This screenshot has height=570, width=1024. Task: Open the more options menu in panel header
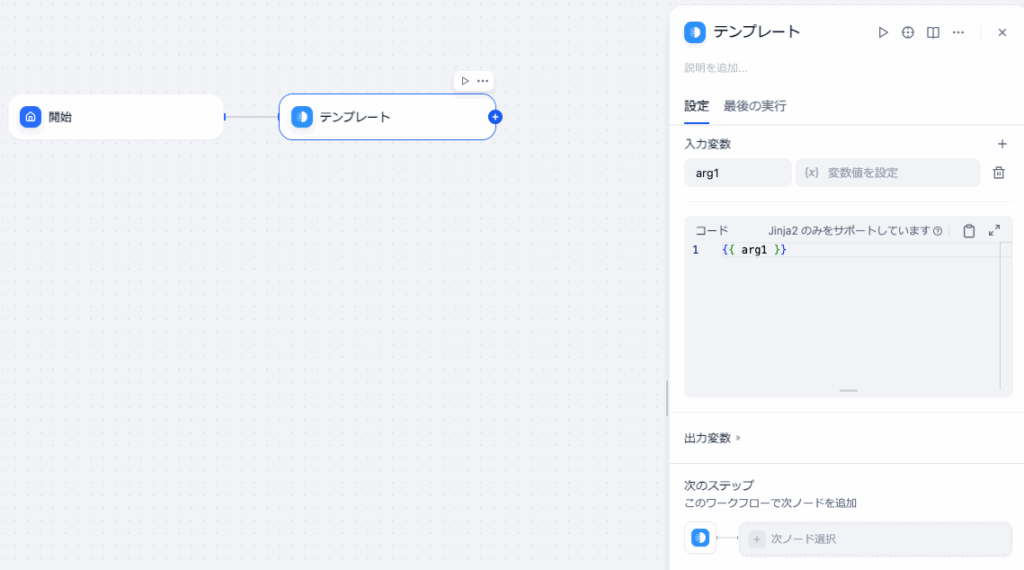pyautogui.click(x=958, y=32)
